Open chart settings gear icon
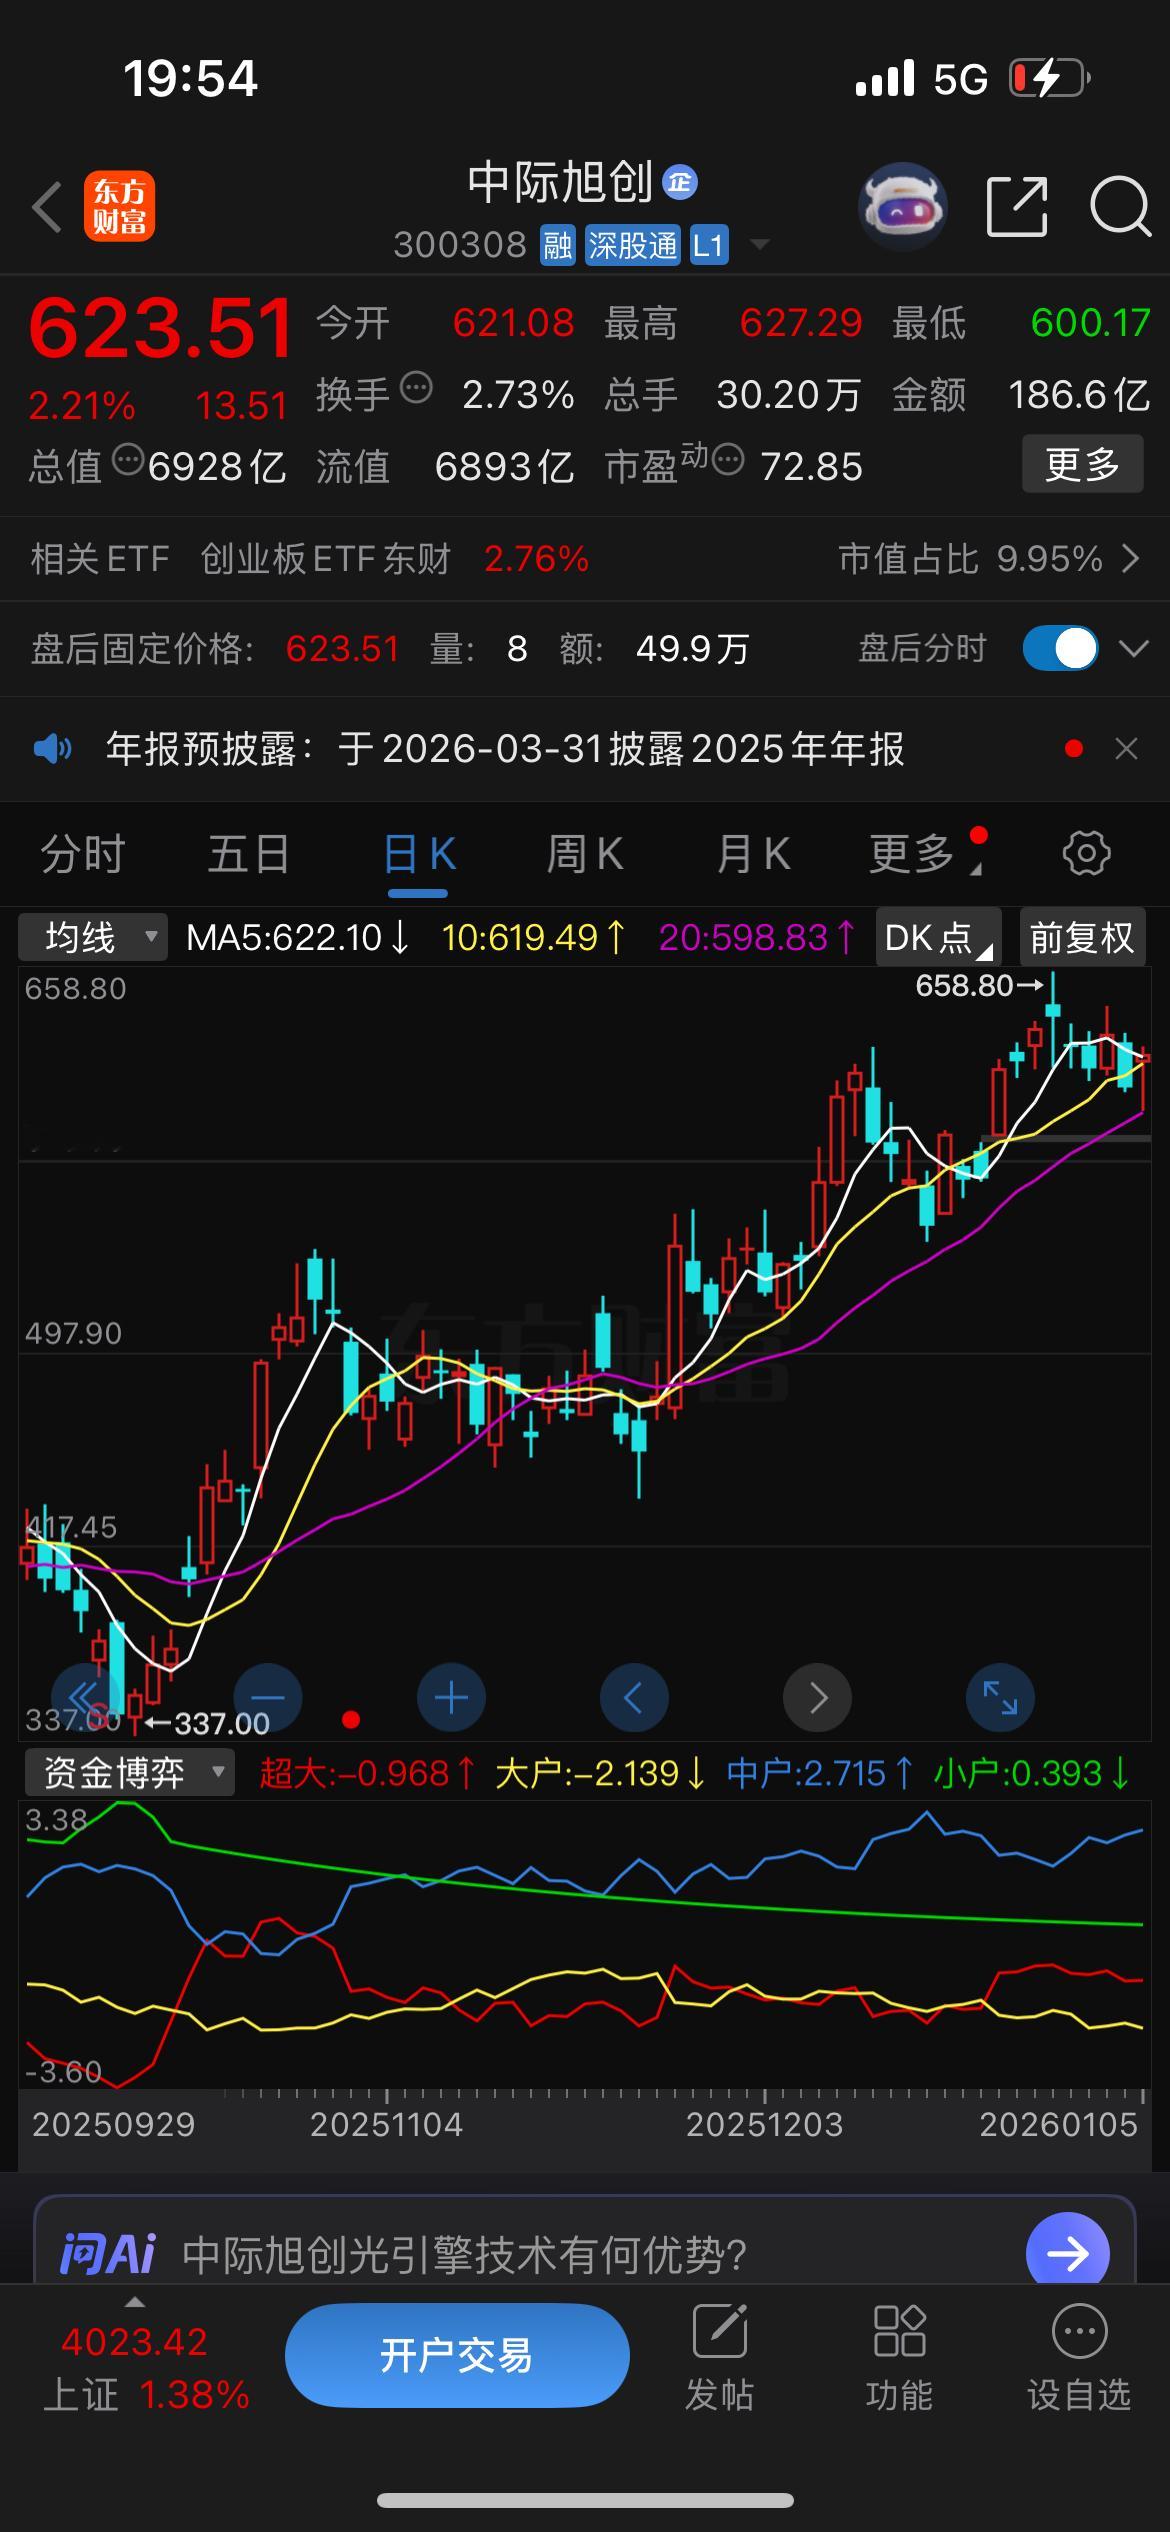 point(1086,853)
